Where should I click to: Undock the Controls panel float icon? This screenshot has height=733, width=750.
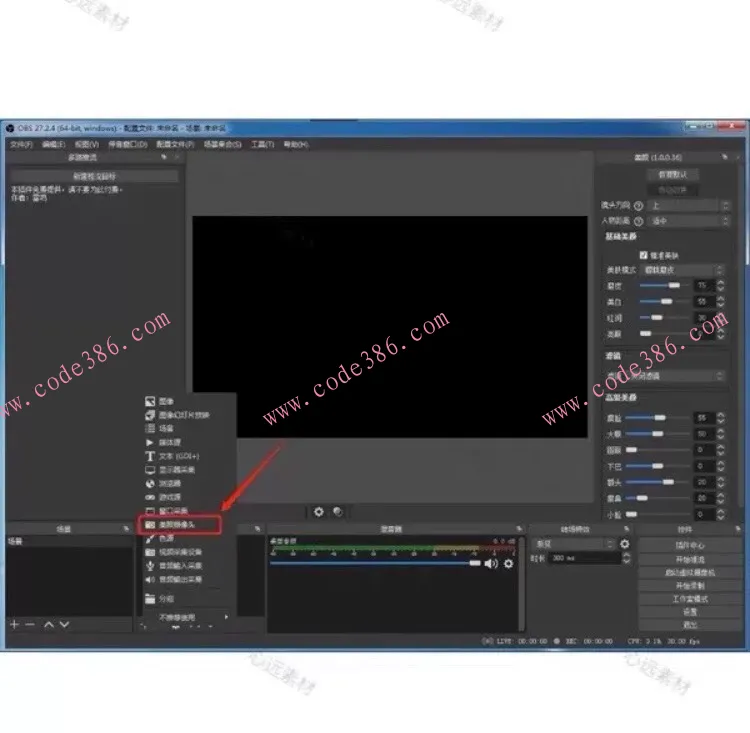coord(738,529)
